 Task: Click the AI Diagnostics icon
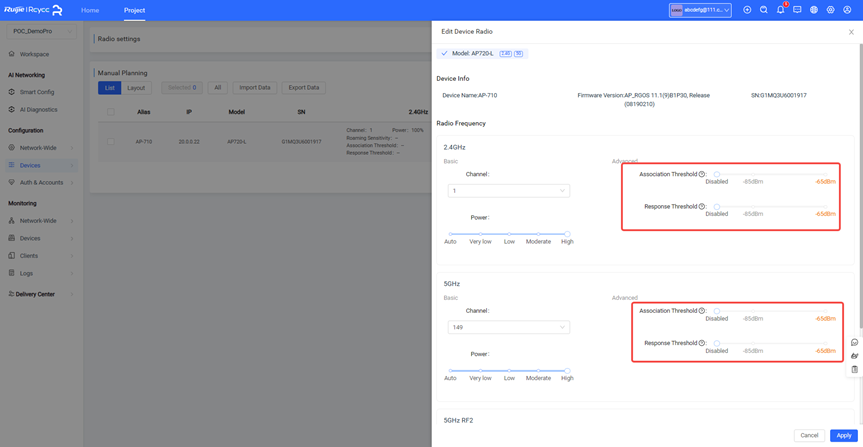12,110
